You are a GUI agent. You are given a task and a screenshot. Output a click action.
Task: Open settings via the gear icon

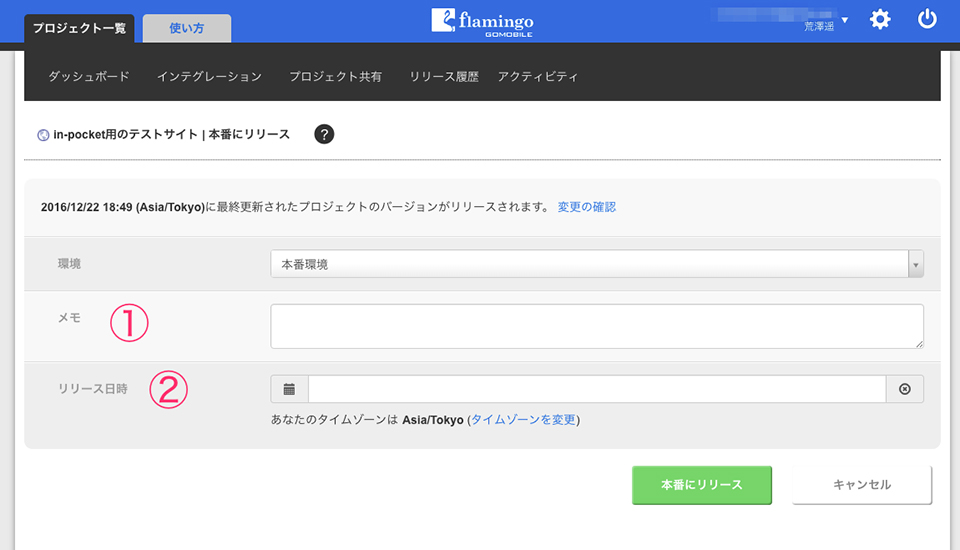880,20
